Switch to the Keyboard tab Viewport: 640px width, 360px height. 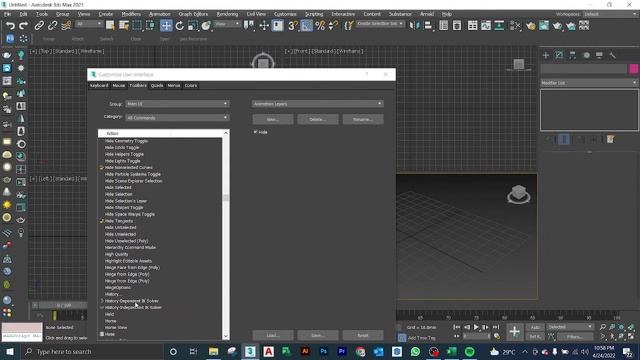(99, 86)
